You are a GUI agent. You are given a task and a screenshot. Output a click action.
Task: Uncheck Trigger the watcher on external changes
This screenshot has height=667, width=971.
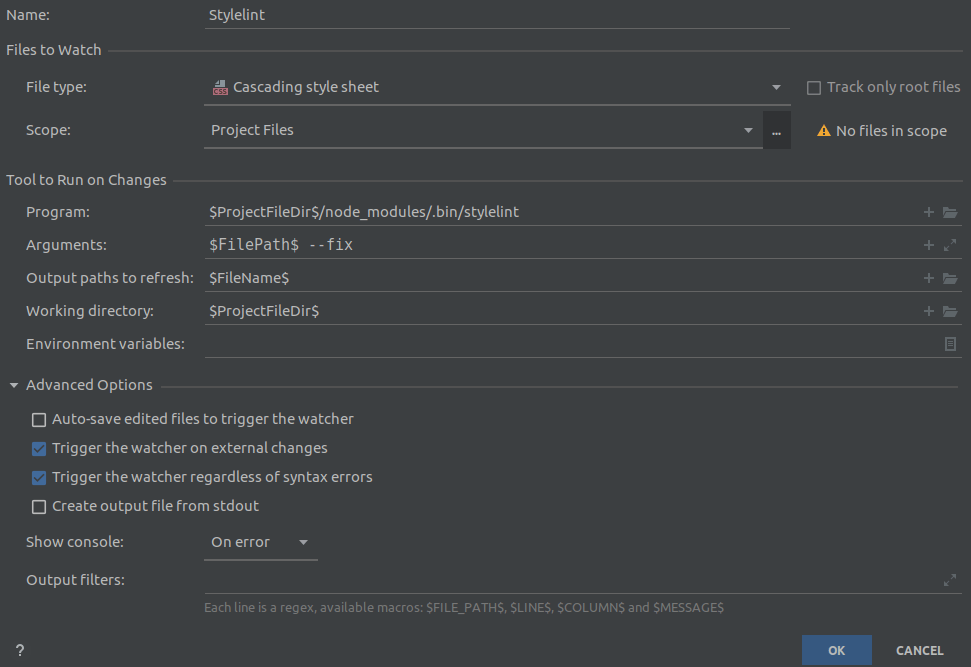pos(39,448)
